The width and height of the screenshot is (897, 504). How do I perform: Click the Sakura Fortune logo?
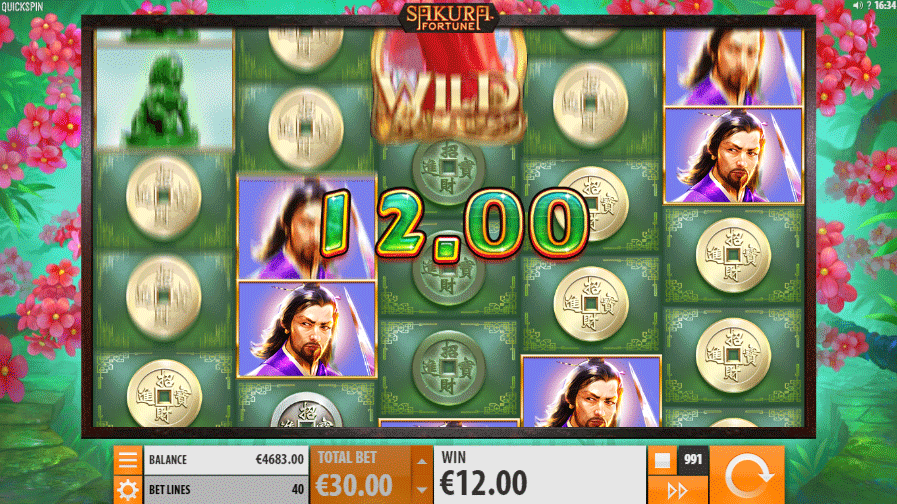[449, 18]
